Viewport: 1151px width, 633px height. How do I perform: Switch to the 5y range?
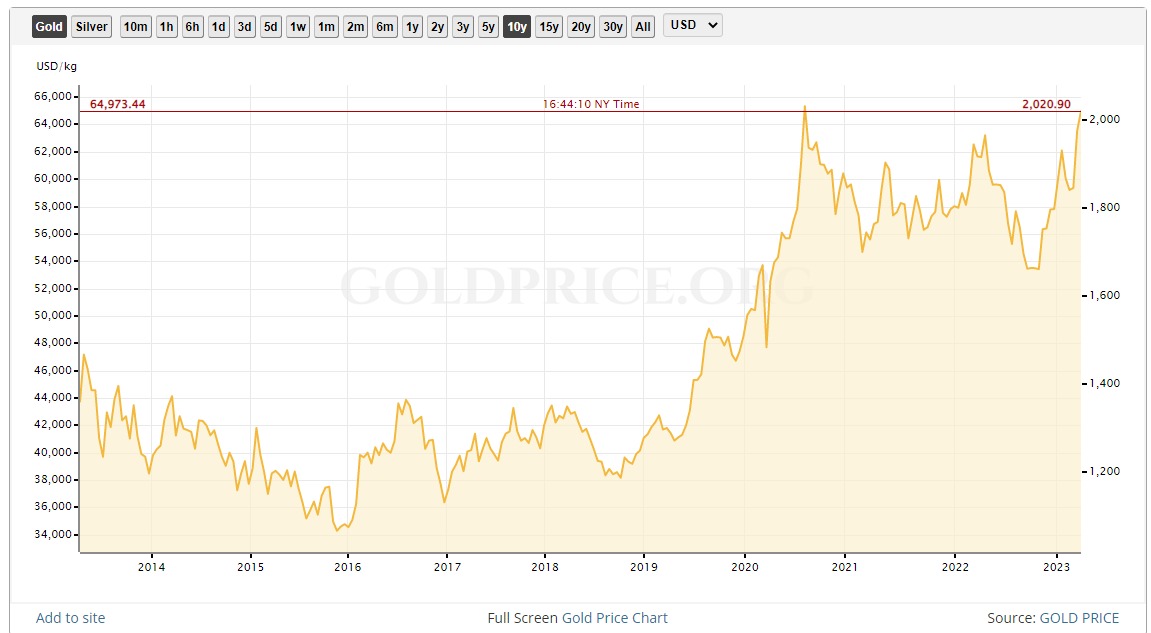point(487,26)
